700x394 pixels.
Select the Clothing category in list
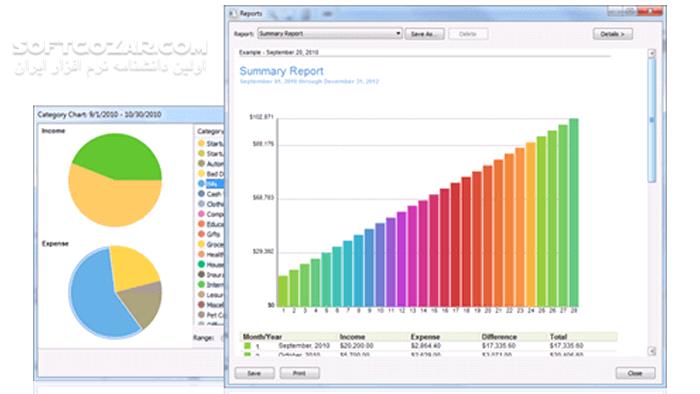click(210, 204)
